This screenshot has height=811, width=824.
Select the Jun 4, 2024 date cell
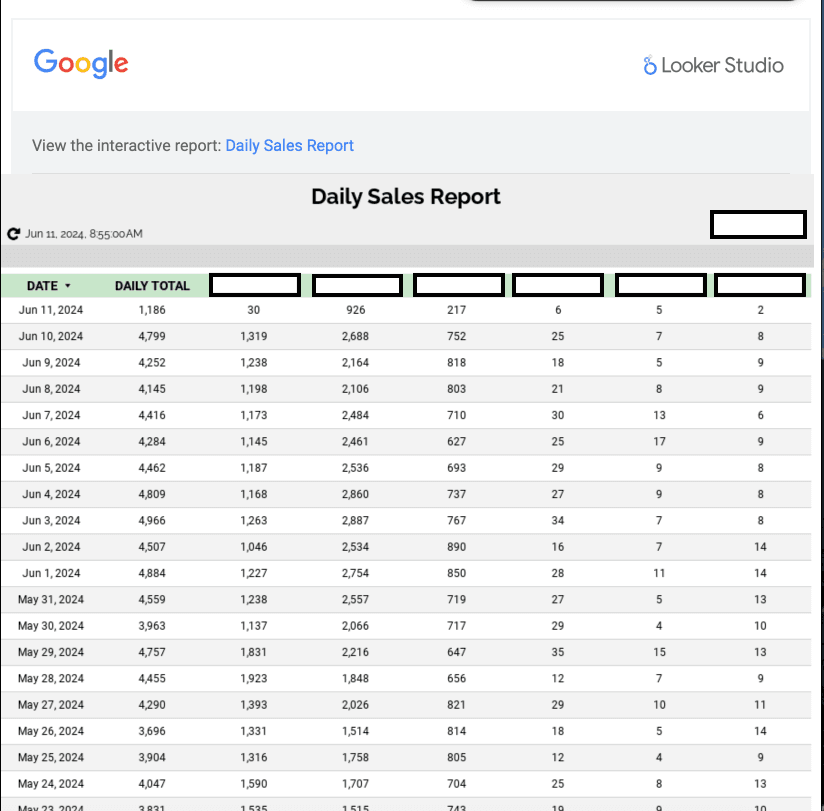tap(51, 494)
